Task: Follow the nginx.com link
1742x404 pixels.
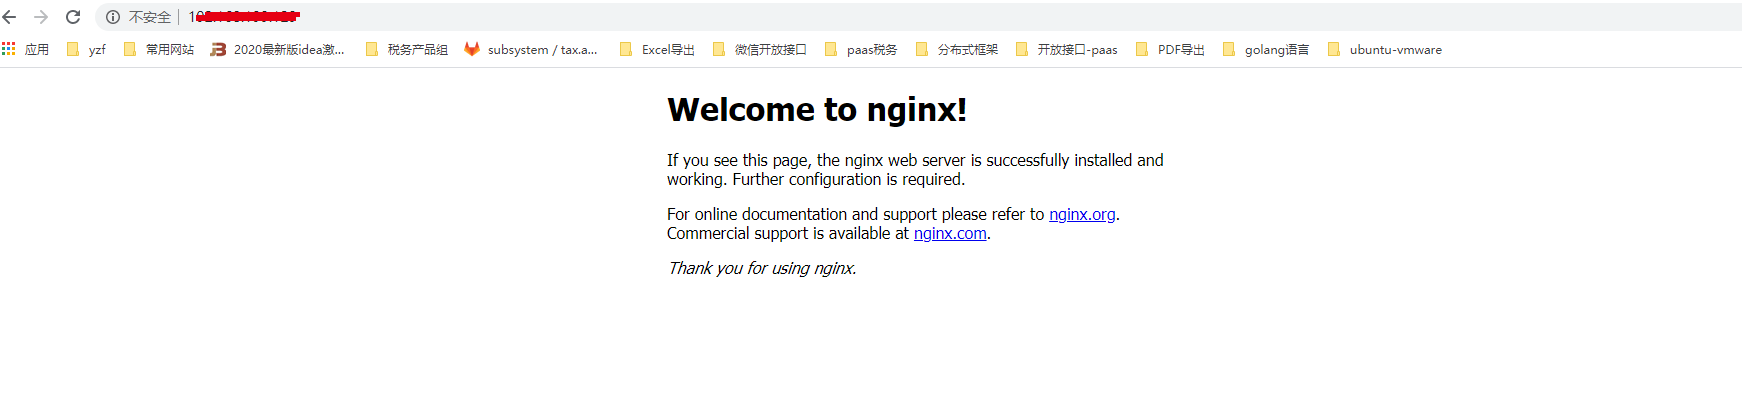Action: [x=950, y=233]
